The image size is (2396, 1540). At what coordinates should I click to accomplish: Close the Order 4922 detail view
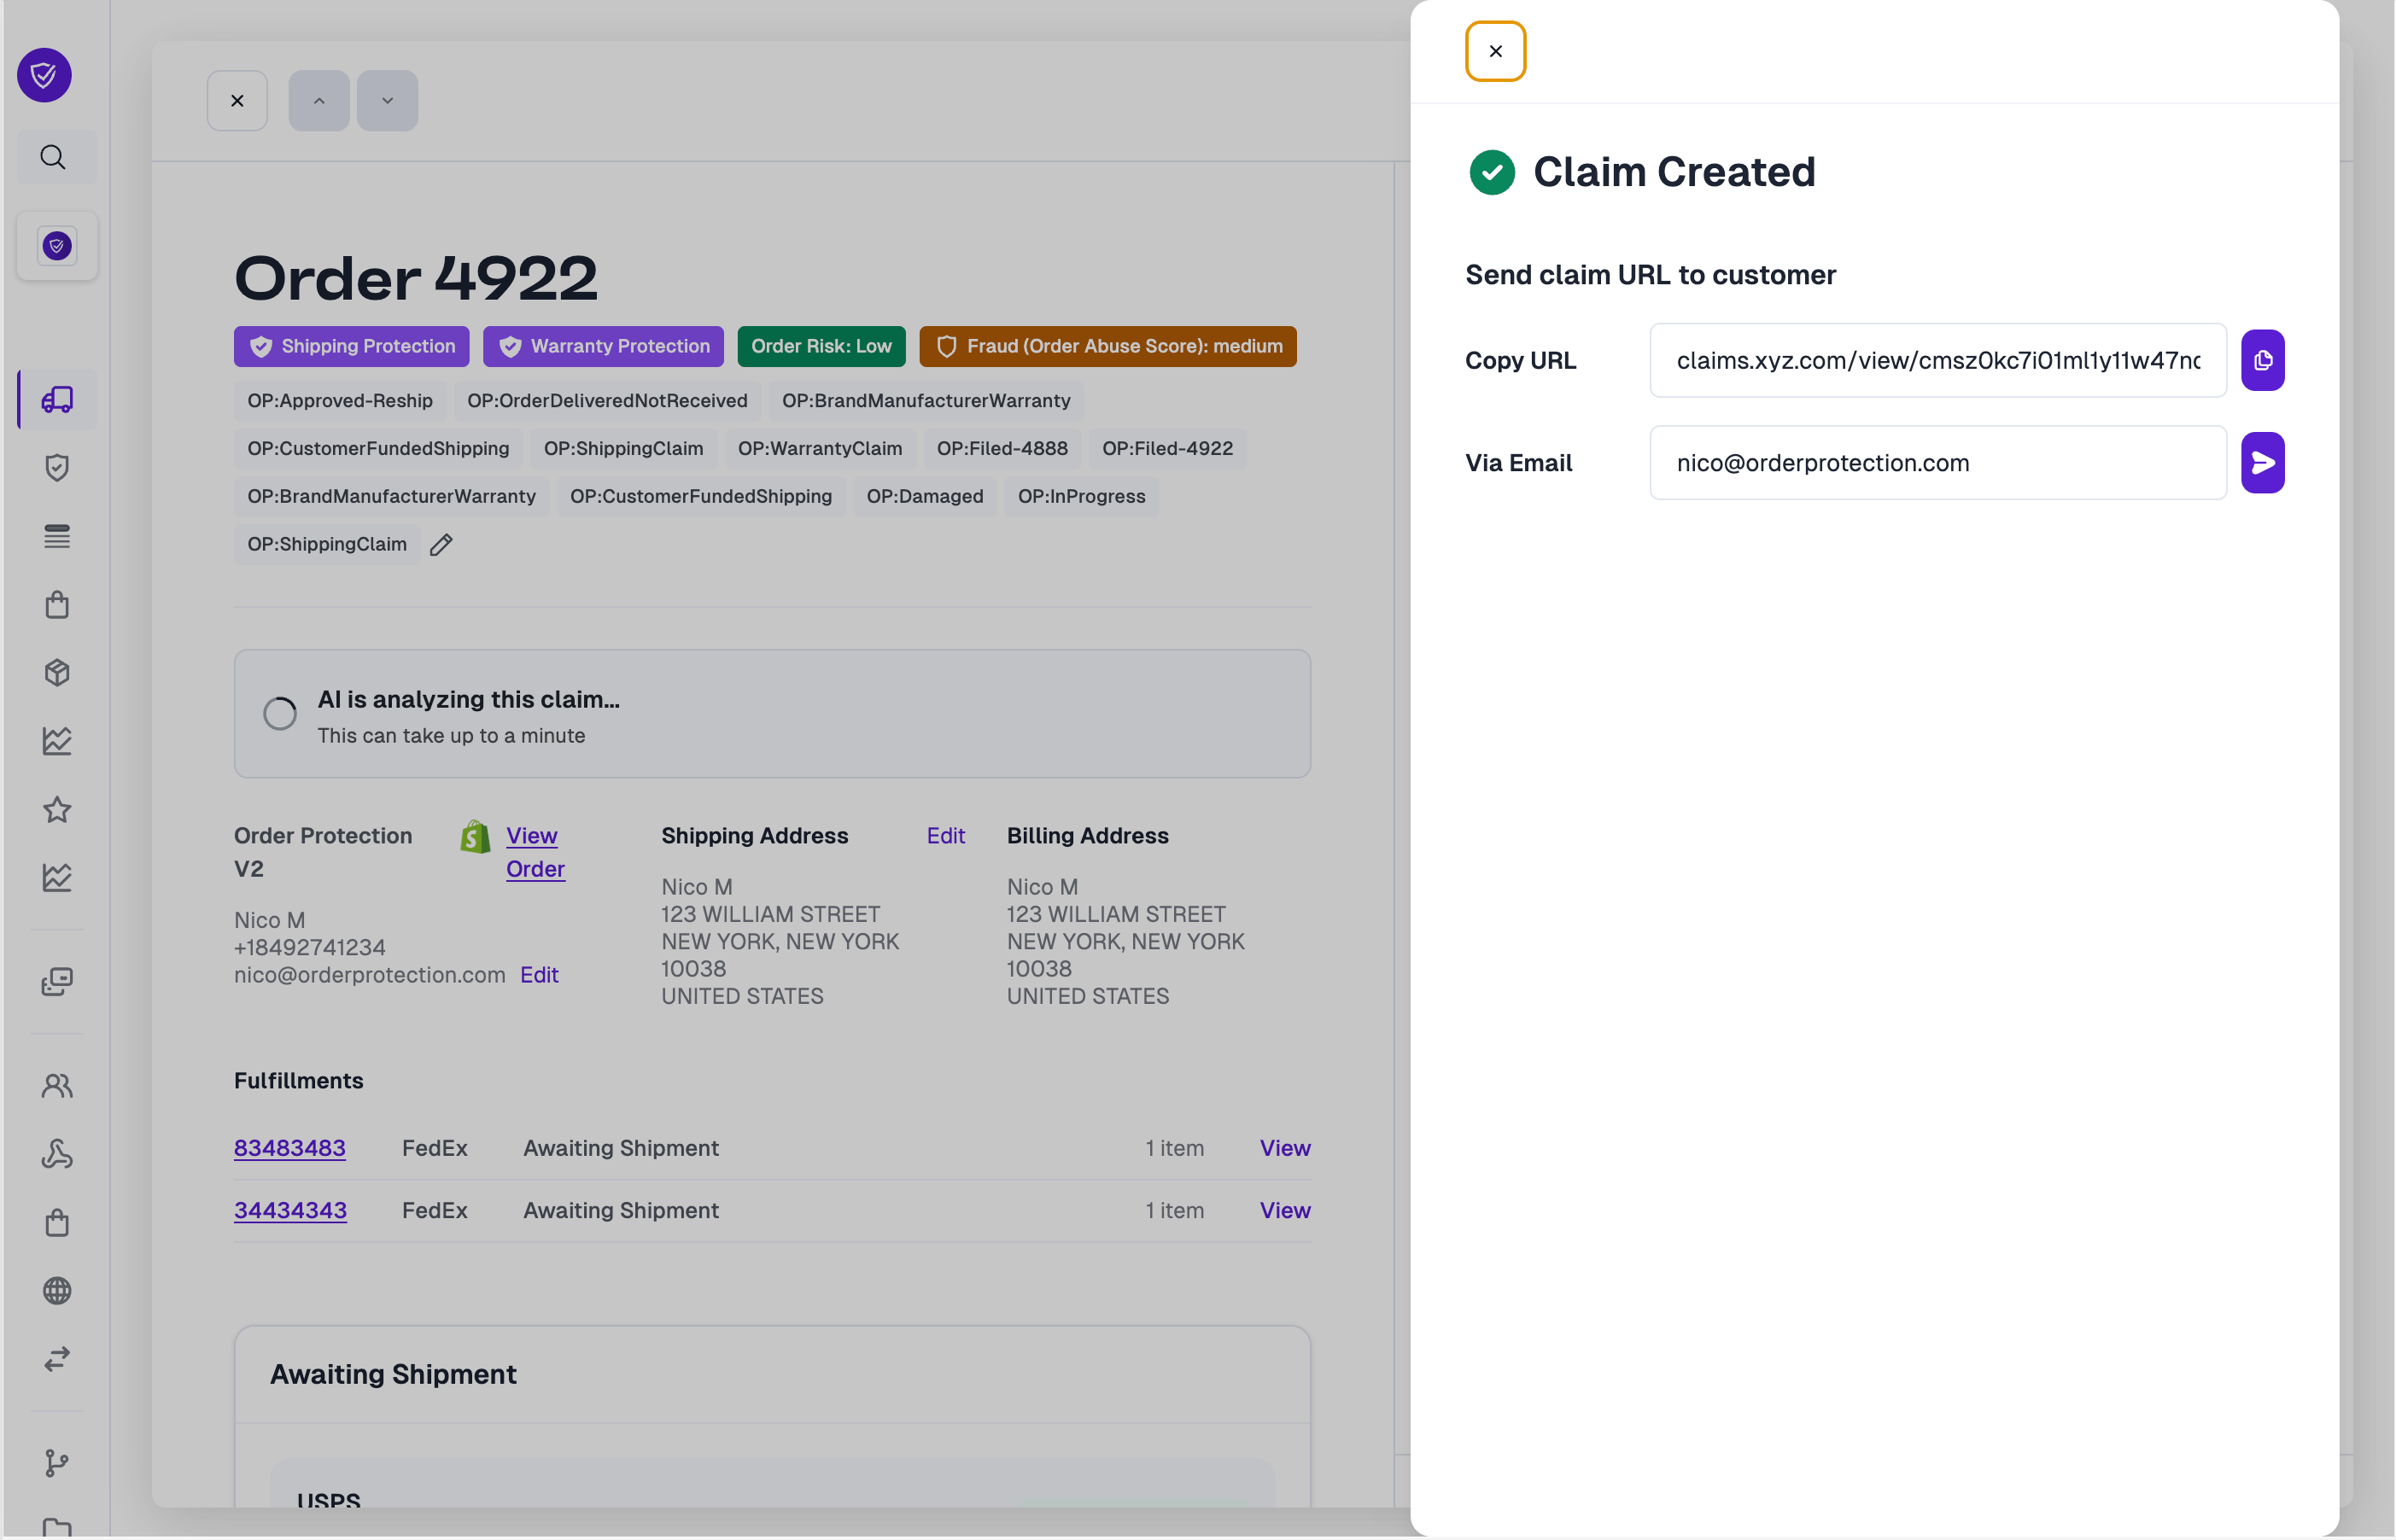click(237, 101)
